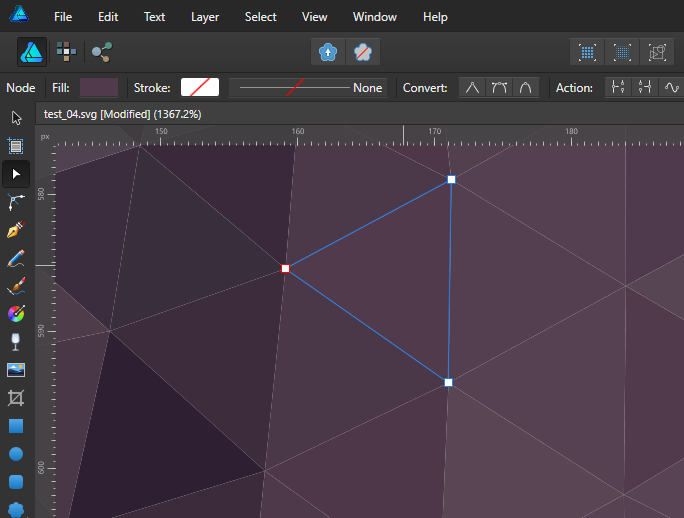Select the Vector Brush tool
The image size is (684, 518).
click(x=16, y=286)
